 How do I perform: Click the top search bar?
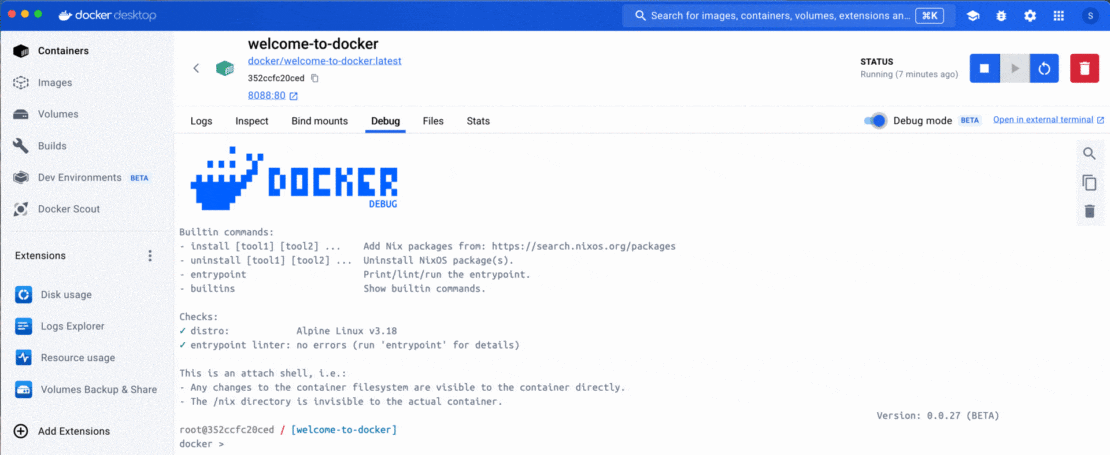point(789,16)
